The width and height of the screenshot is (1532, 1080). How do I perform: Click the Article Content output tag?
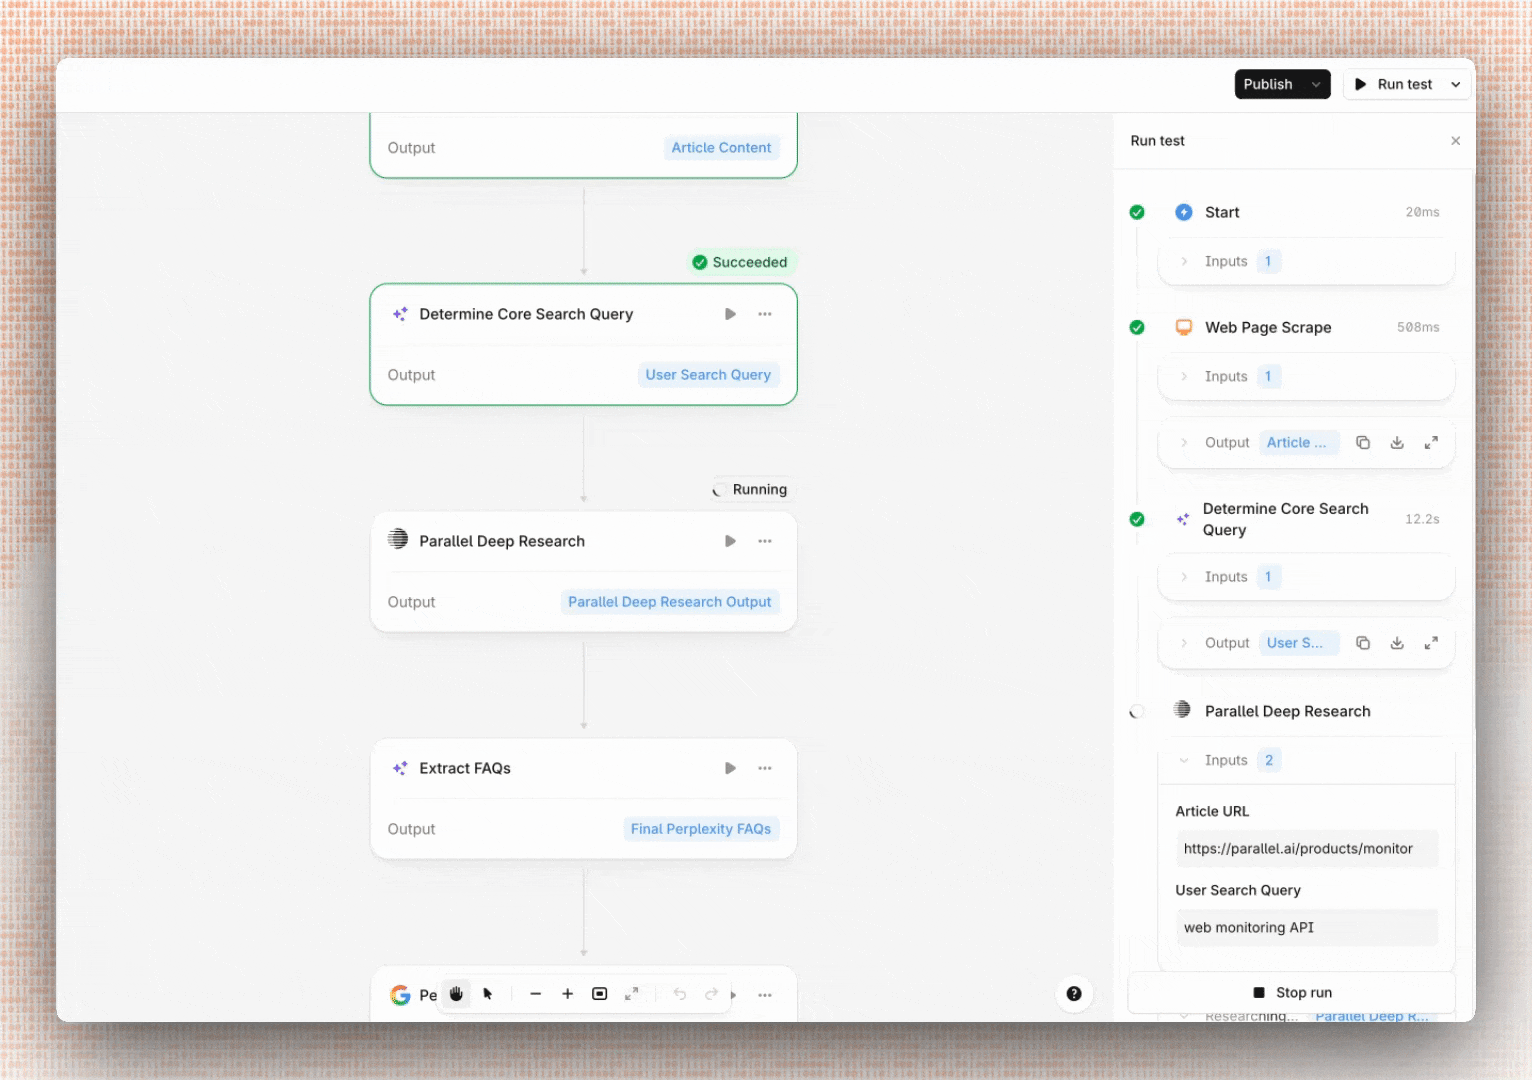(x=721, y=147)
